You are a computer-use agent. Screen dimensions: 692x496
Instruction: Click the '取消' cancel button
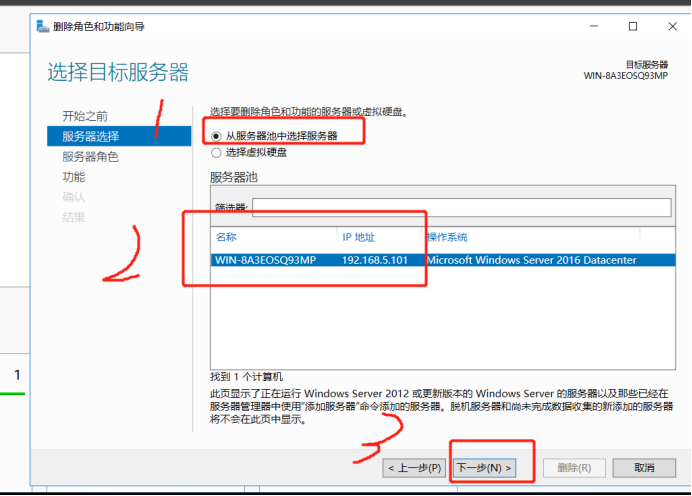[644, 468]
